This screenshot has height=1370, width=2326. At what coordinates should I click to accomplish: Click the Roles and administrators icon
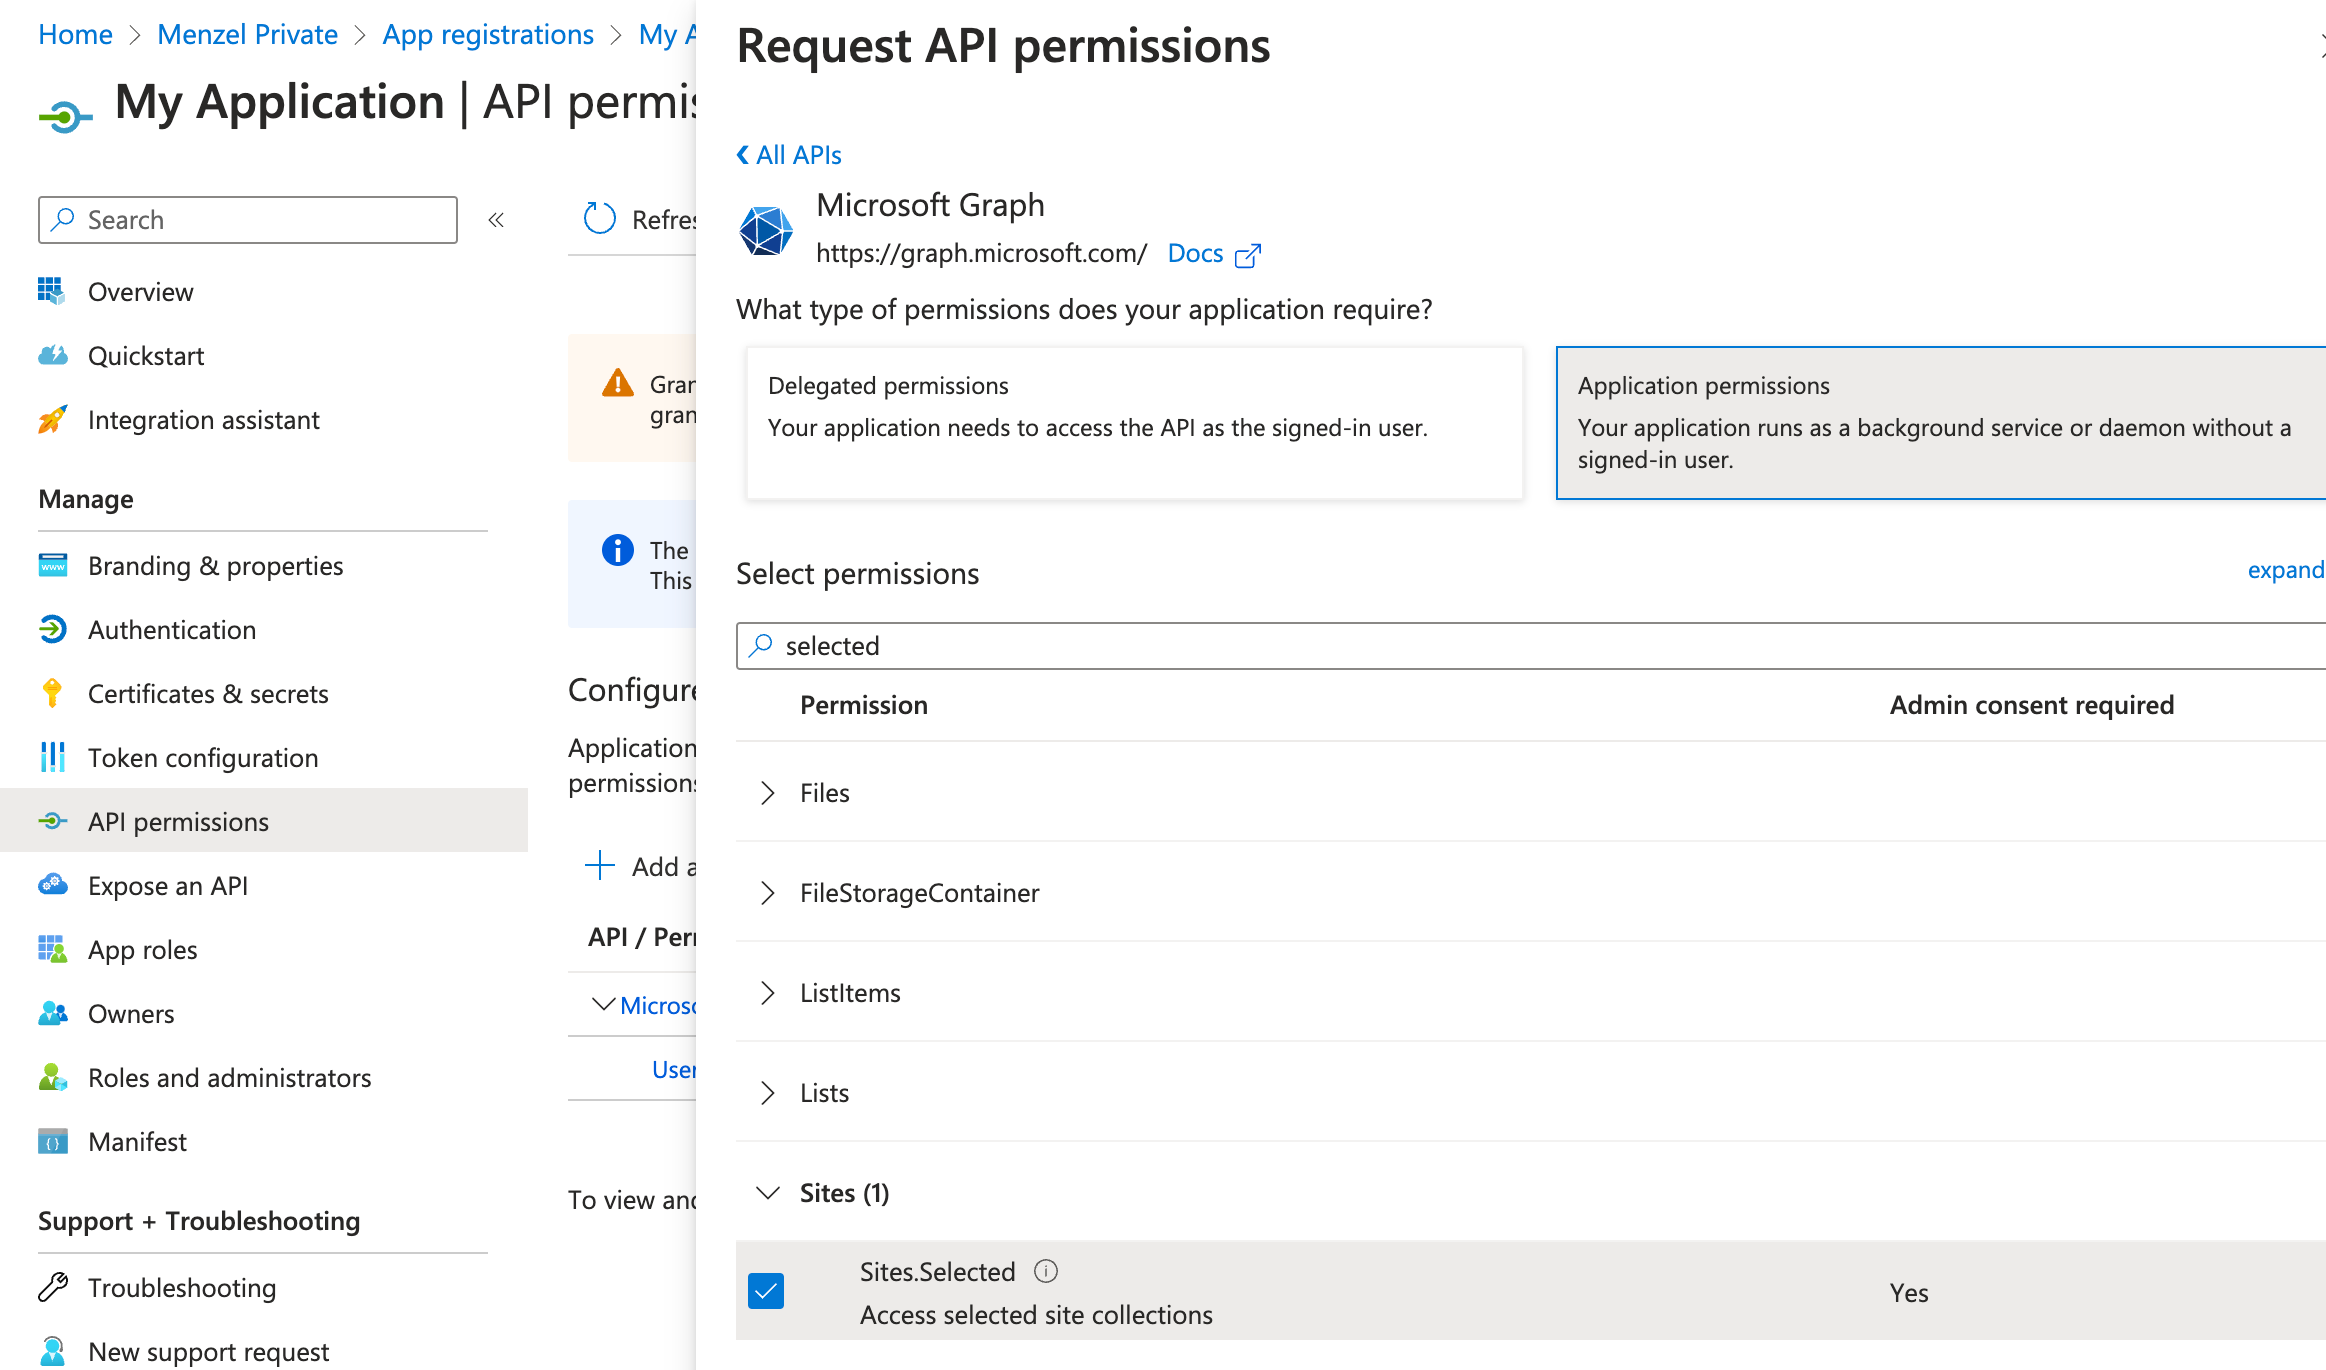coord(53,1078)
